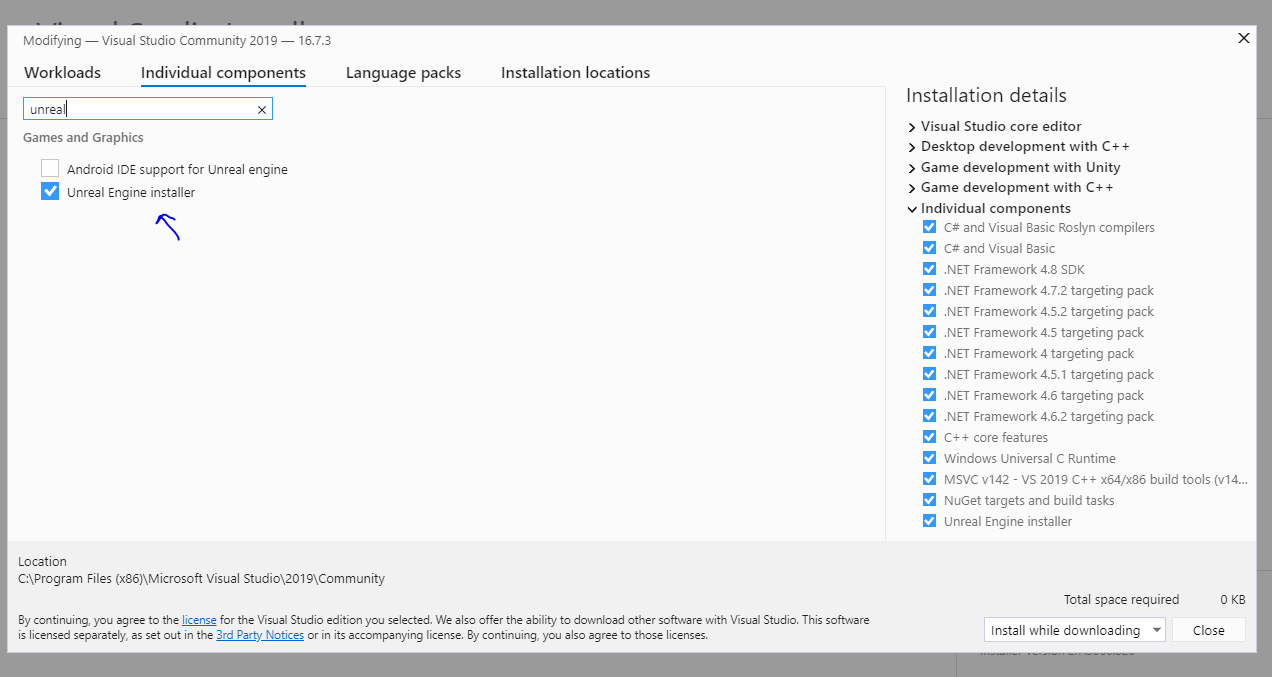Viewport: 1272px width, 677px height.
Task: Uncheck Windows Universal C Runtime
Action: point(929,458)
